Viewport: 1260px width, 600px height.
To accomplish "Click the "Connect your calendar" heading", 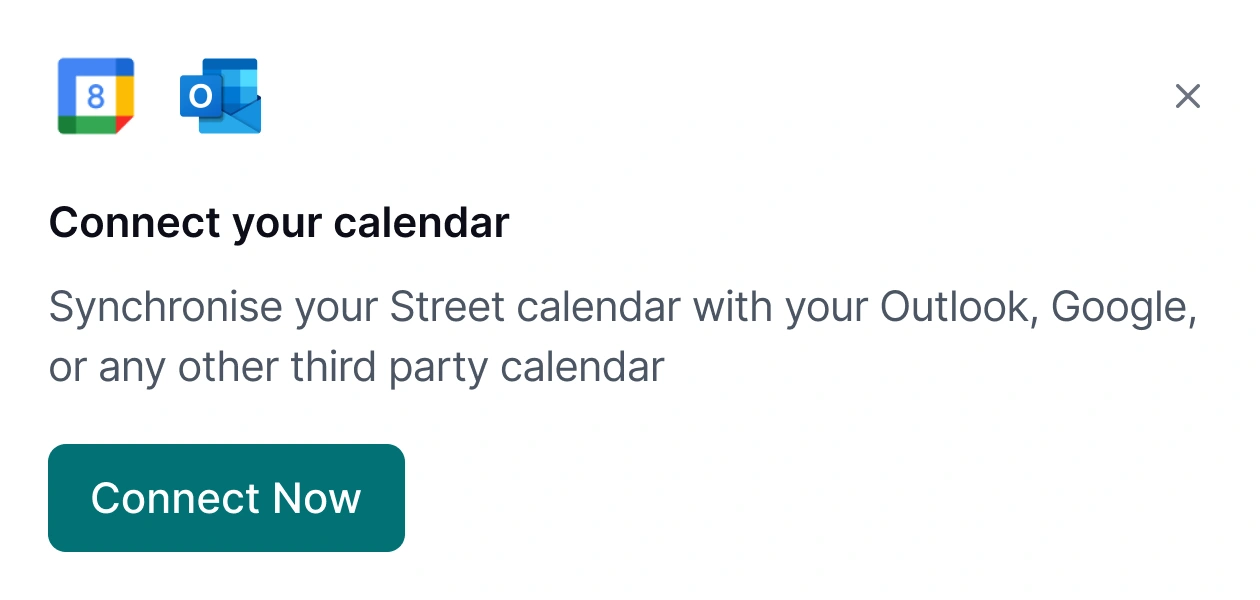I will tap(279, 222).
